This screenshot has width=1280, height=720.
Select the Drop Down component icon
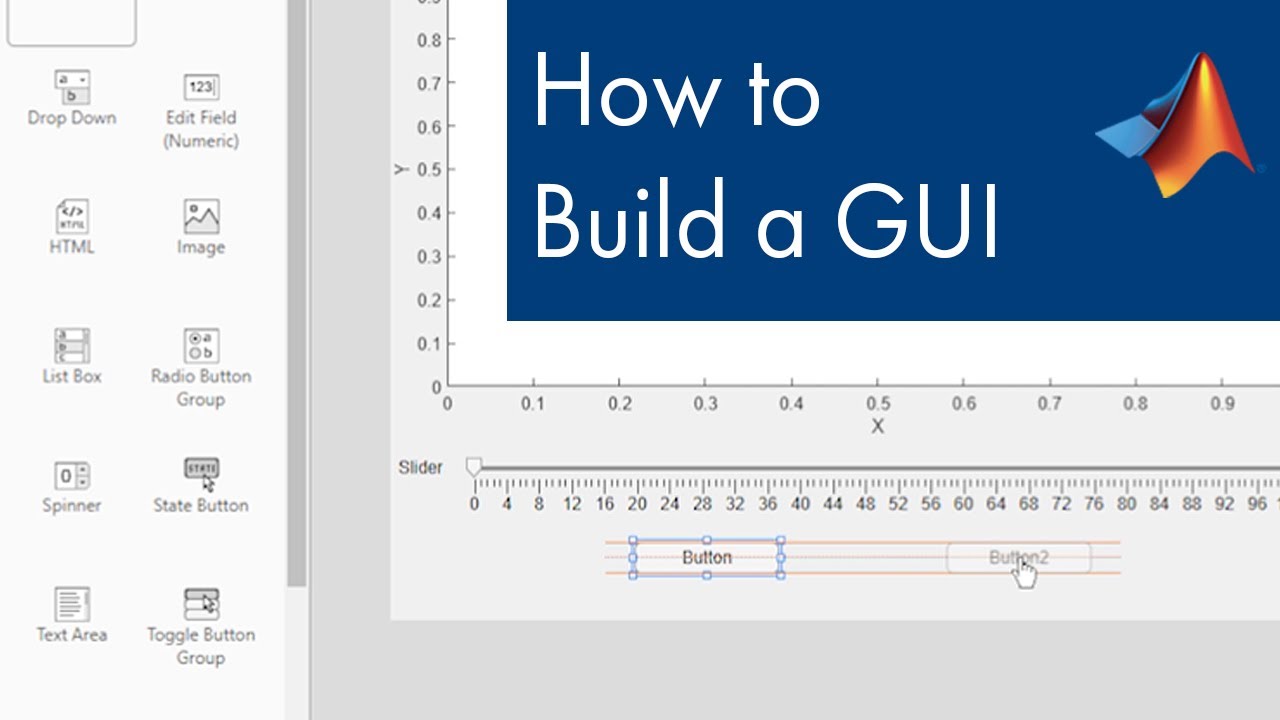click(72, 87)
